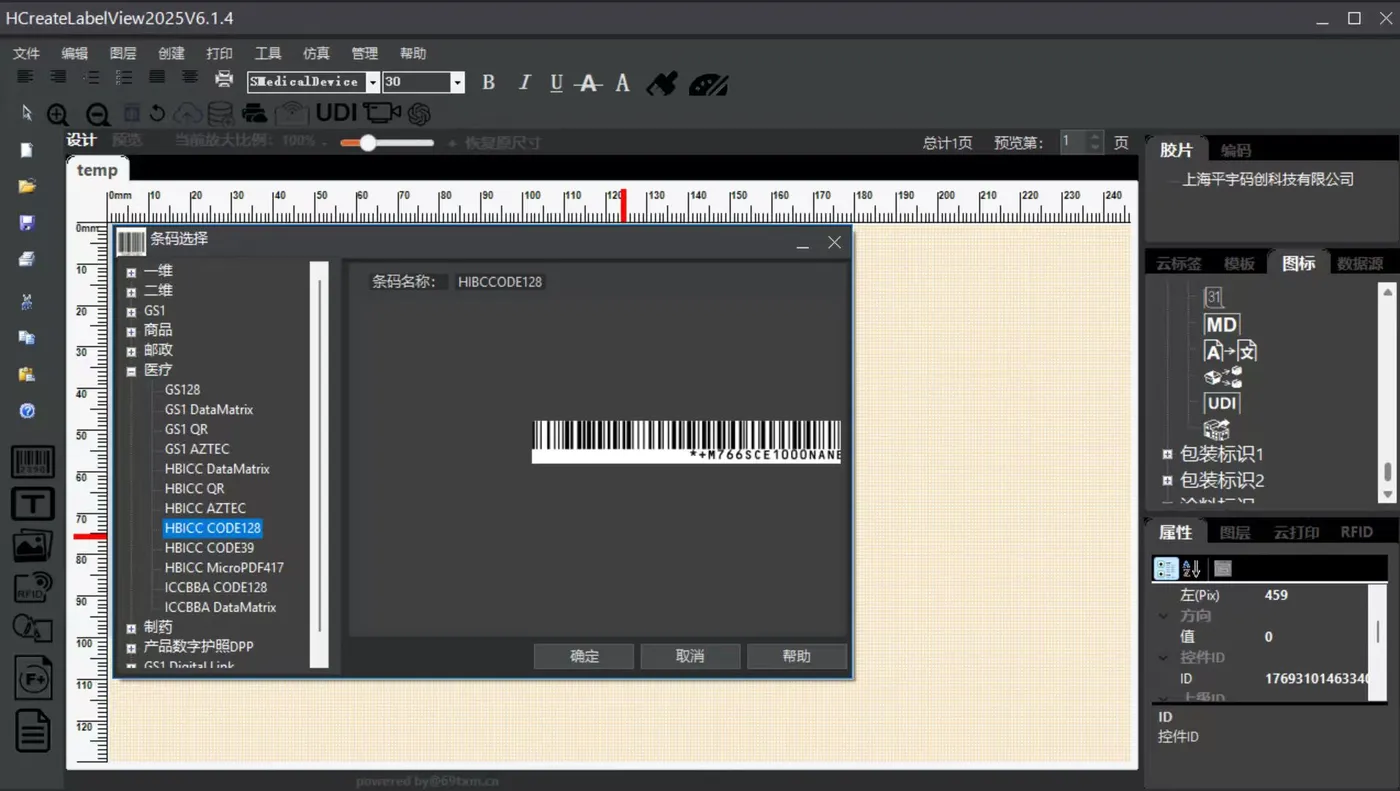Click the paint brush icon in the toolbar
This screenshot has height=791, width=1400.
point(661,83)
